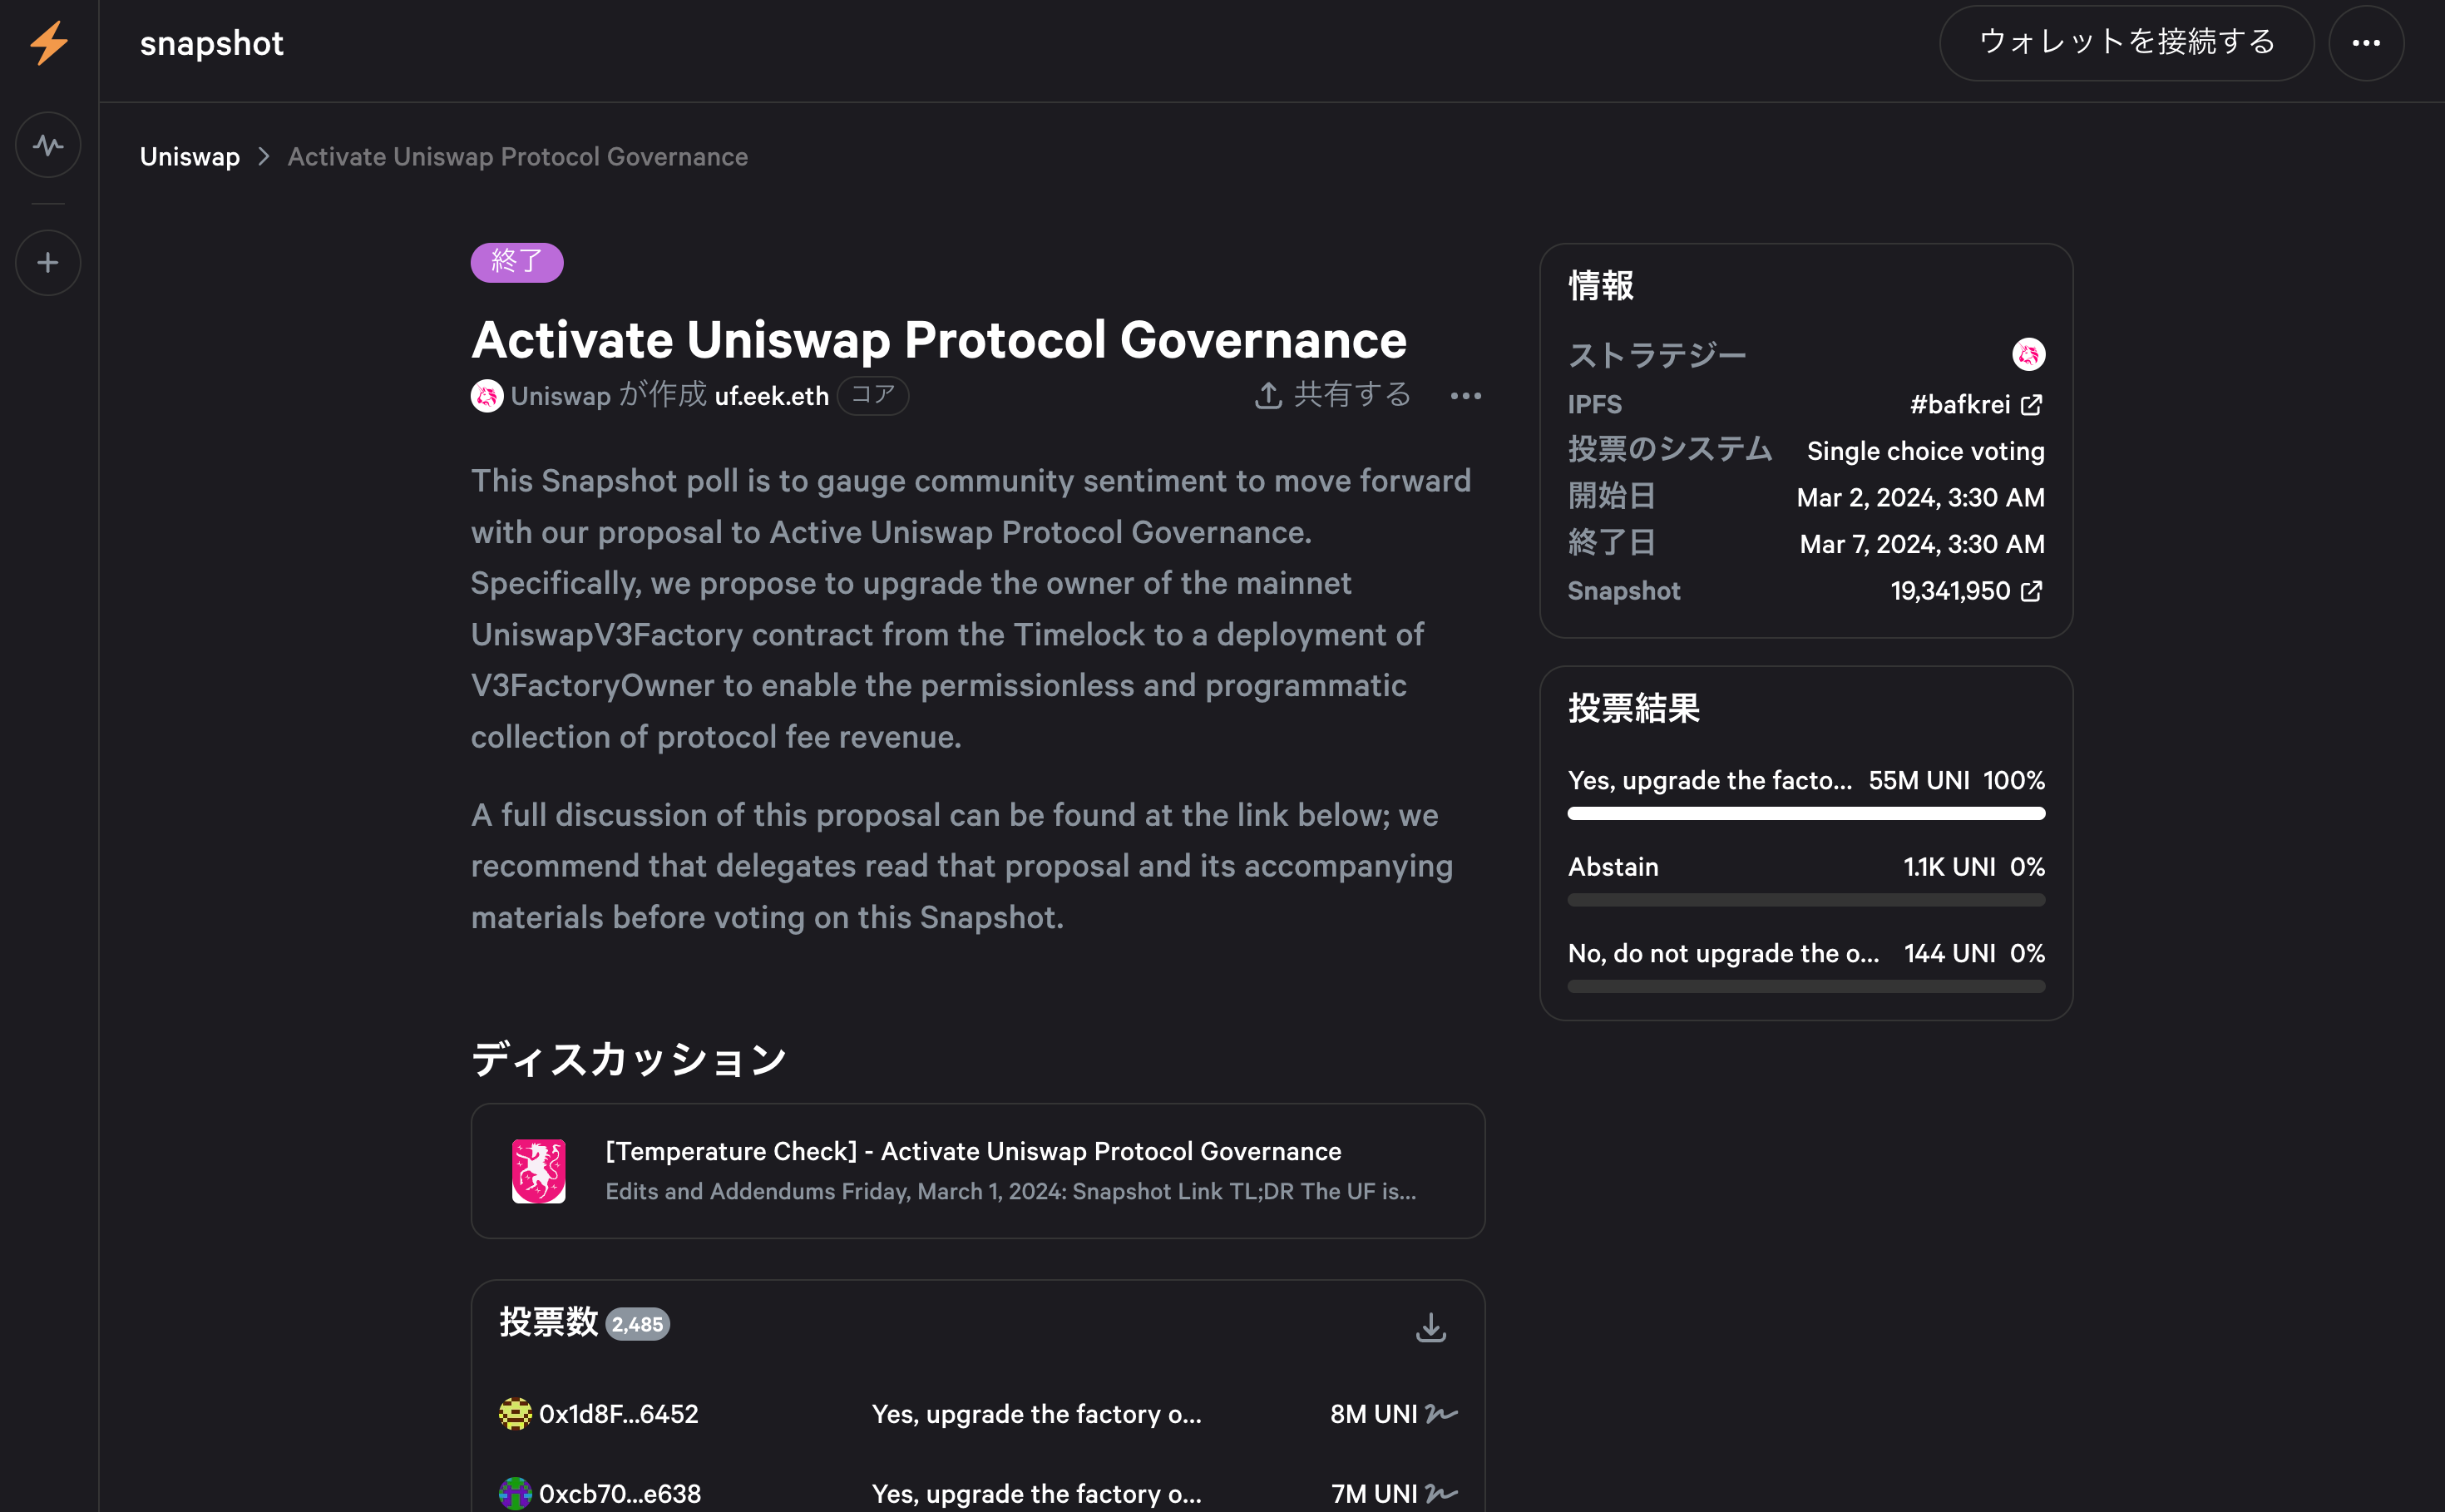Click the Uniswap space avatar under title
This screenshot has height=1512, width=2445.
click(487, 396)
